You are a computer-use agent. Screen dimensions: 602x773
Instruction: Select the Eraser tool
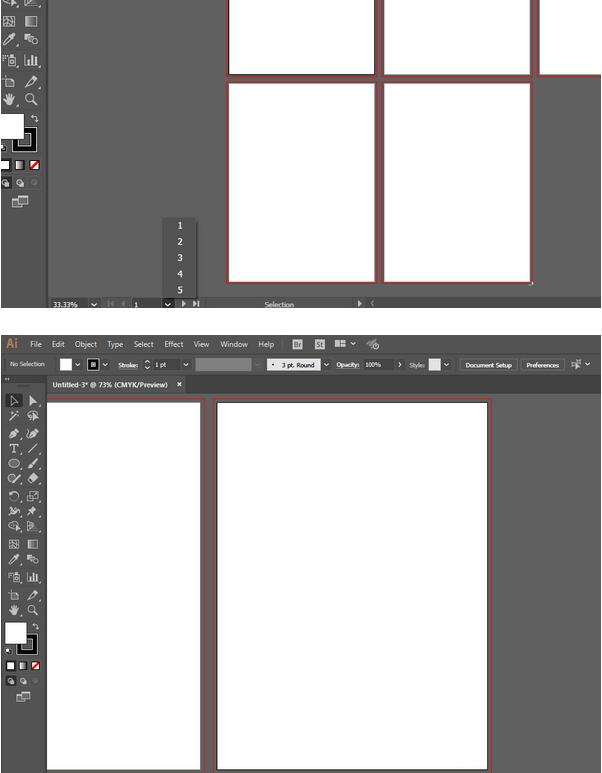tap(33, 479)
